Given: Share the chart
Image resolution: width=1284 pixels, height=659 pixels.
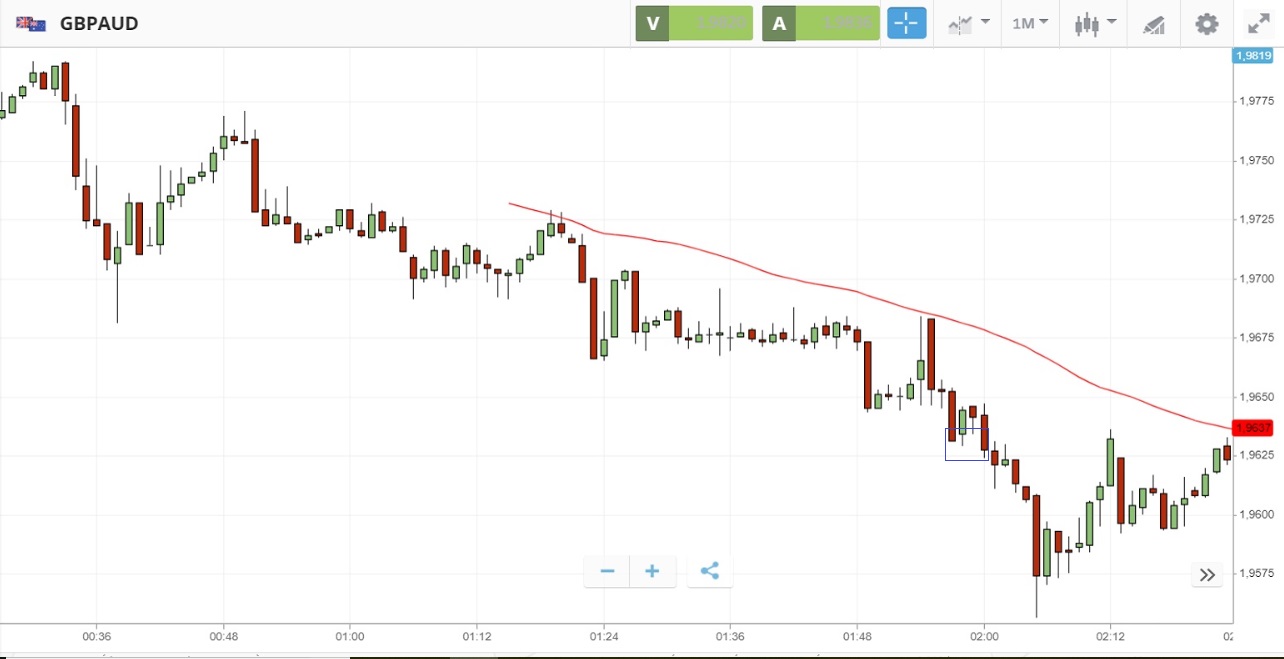Looking at the screenshot, I should point(709,571).
